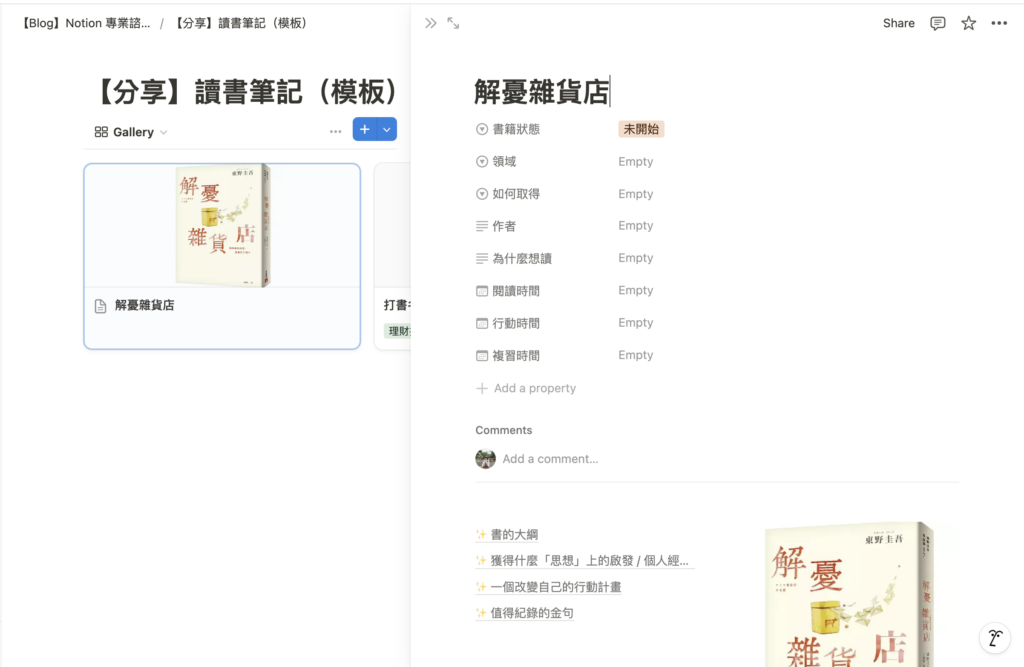Open the 解憂雜貨店 gallery card cover image
1024x667 pixels.
click(222, 226)
